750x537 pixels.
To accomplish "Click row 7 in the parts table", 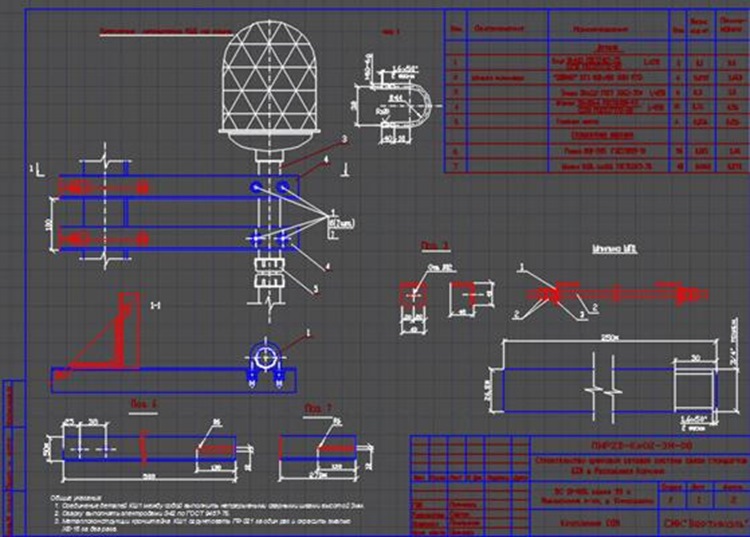I will [x=597, y=166].
